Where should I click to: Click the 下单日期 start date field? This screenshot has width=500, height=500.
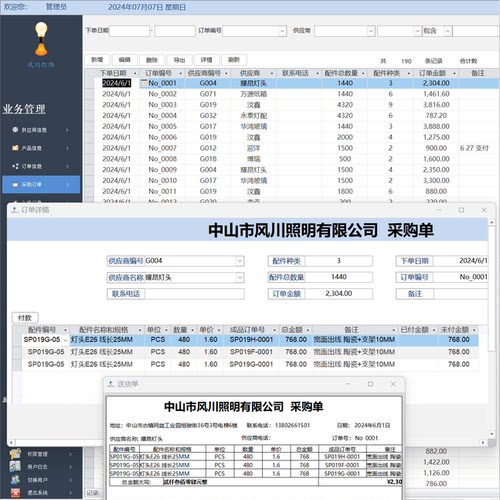tap(129, 31)
